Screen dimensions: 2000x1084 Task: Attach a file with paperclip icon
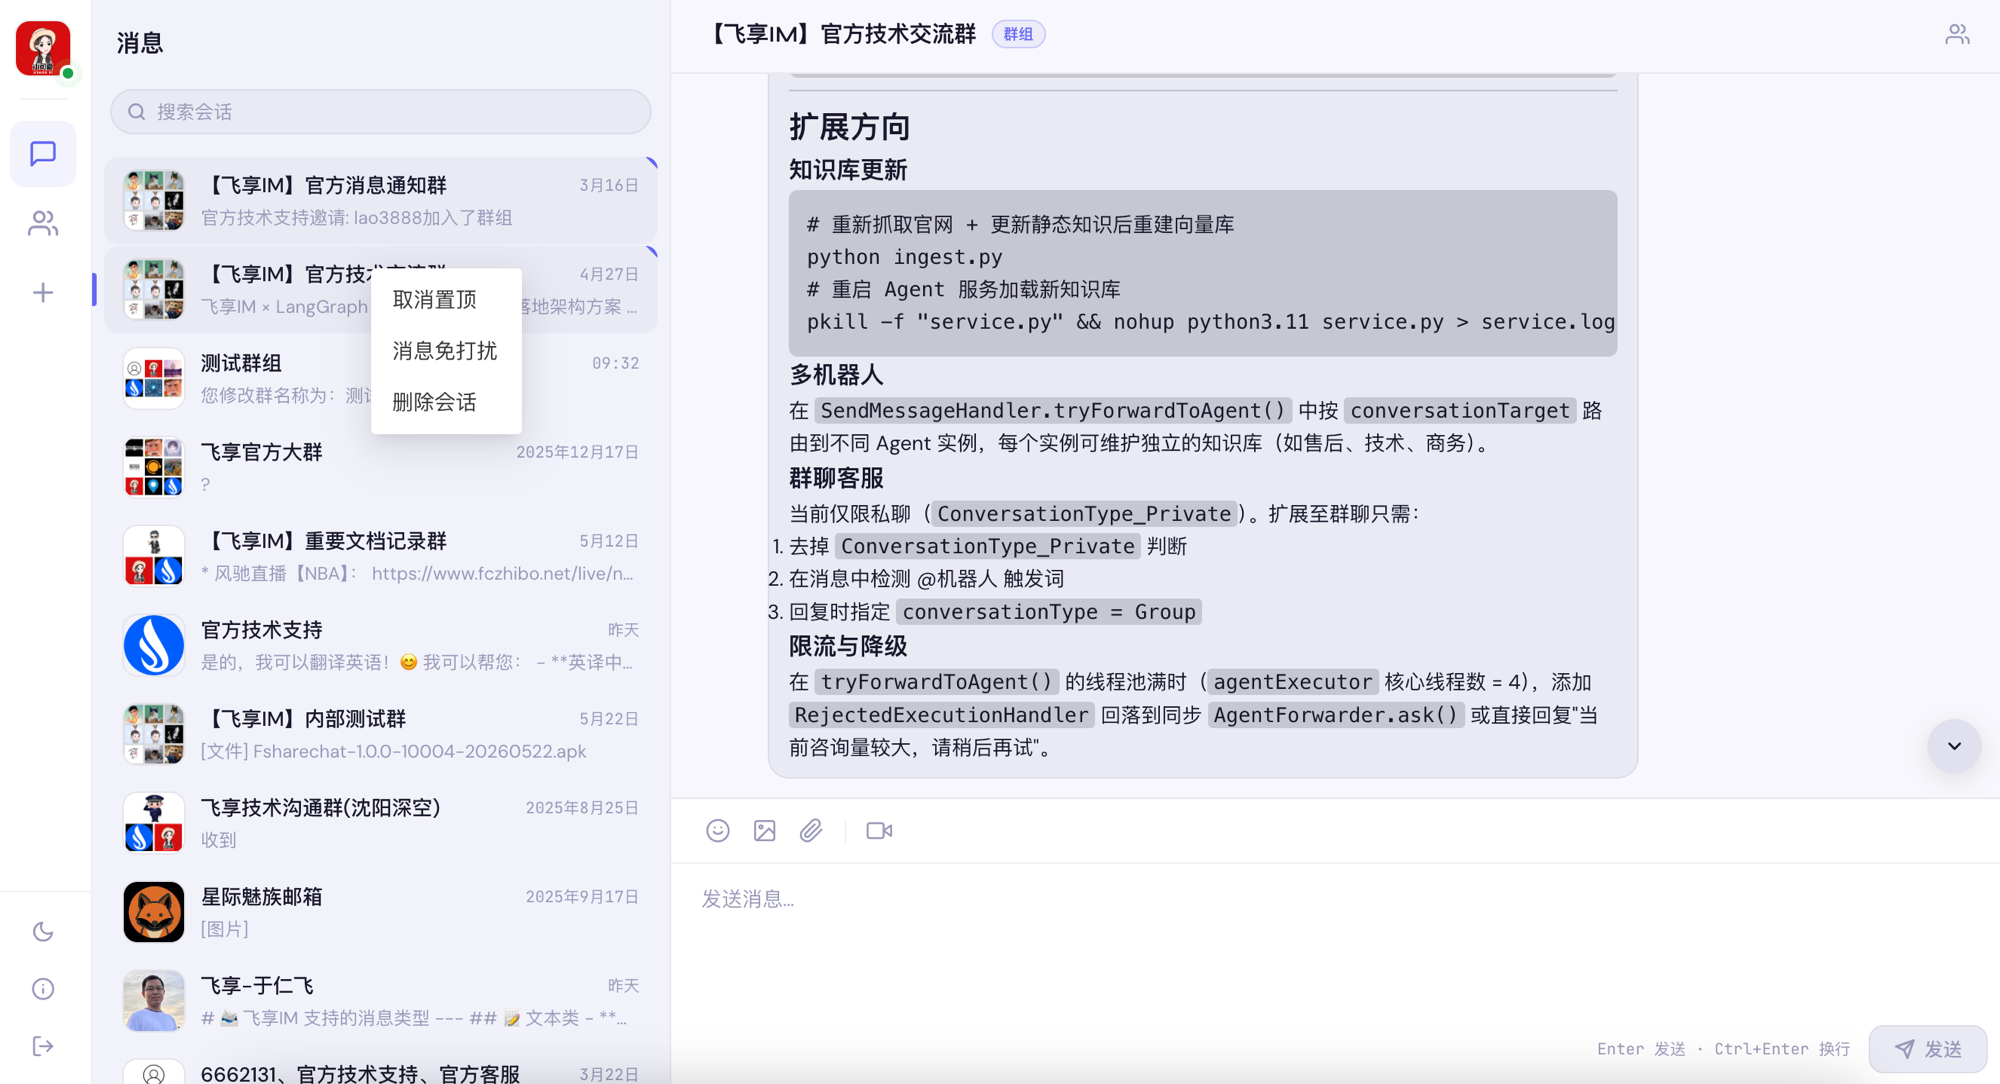pyautogui.click(x=811, y=831)
